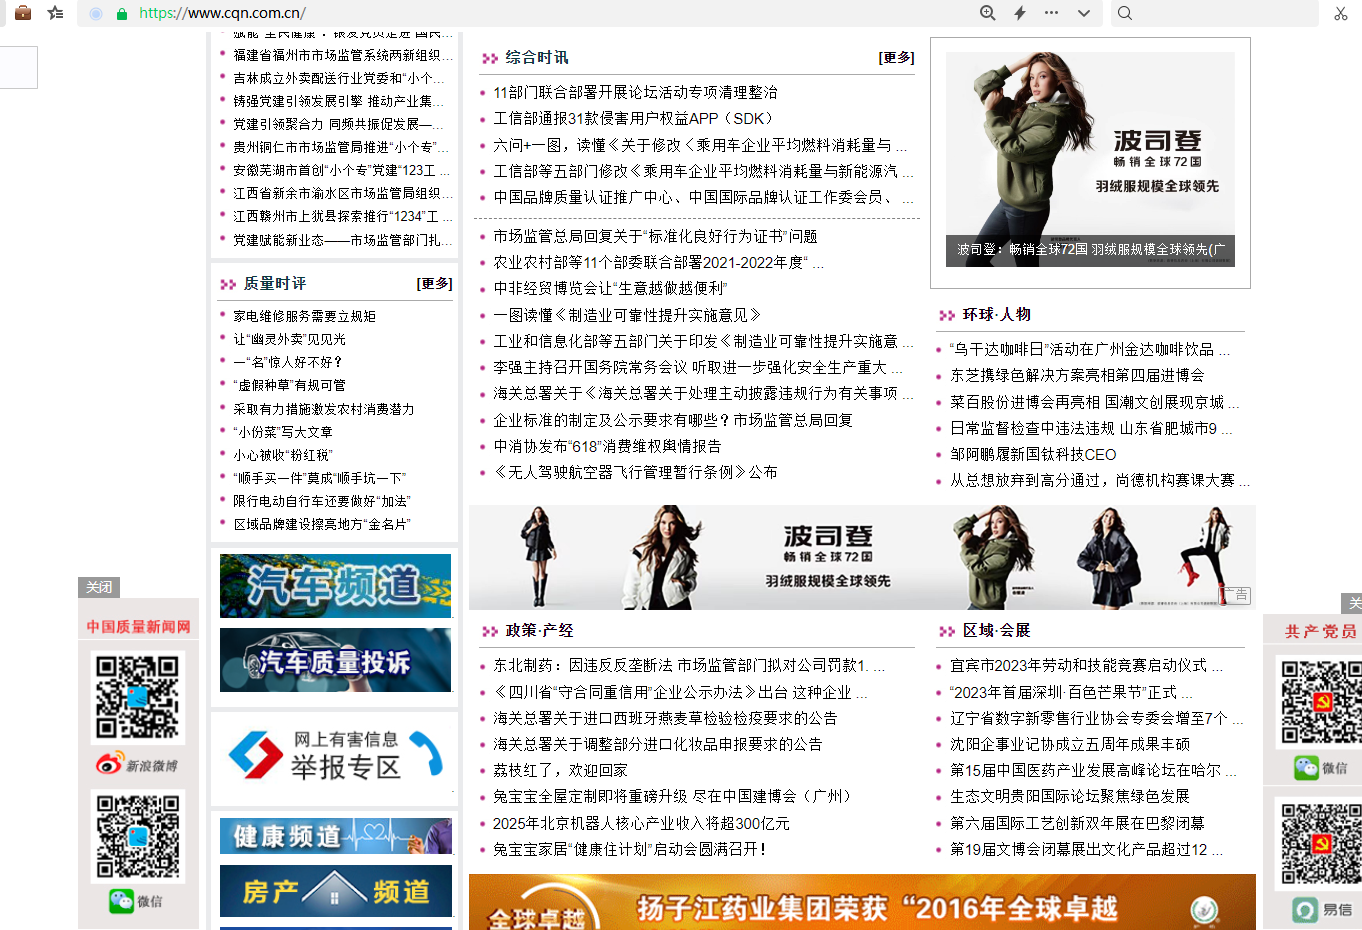Open article 区域品牌设擦亮地方“金名片”
The width and height of the screenshot is (1362, 930).
tap(322, 524)
